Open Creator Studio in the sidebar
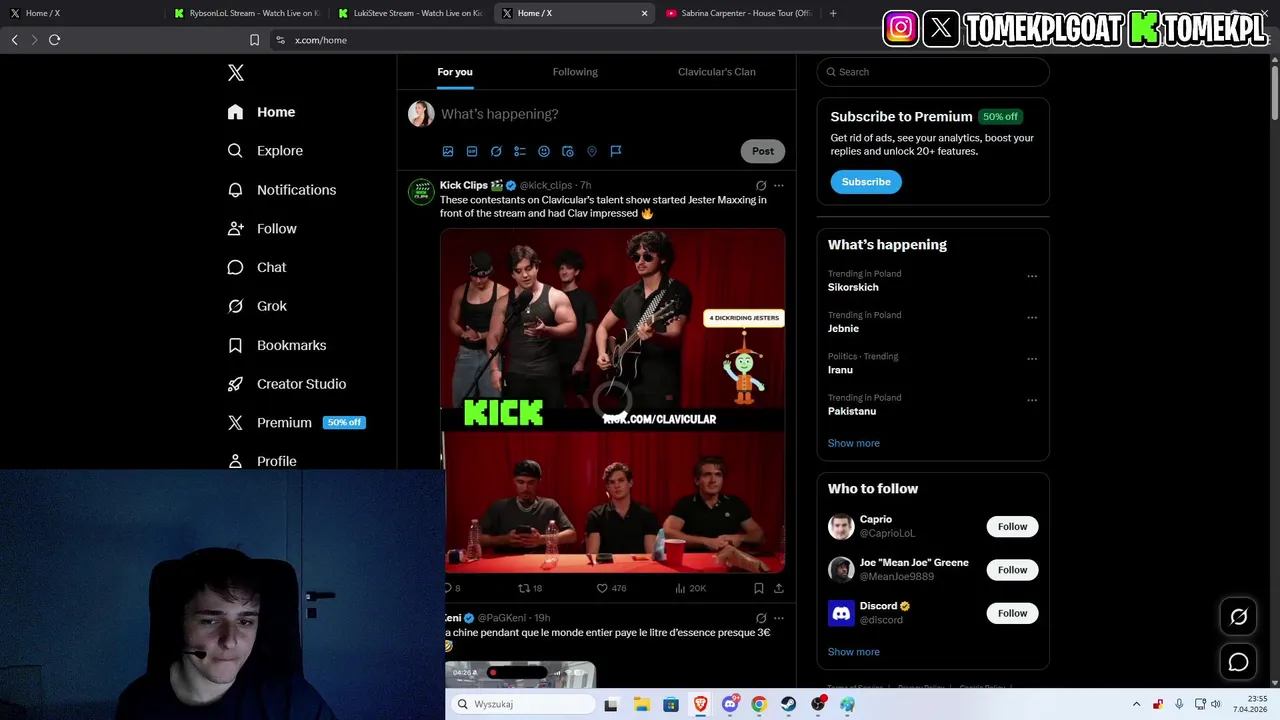The width and height of the screenshot is (1280, 720). (287, 384)
